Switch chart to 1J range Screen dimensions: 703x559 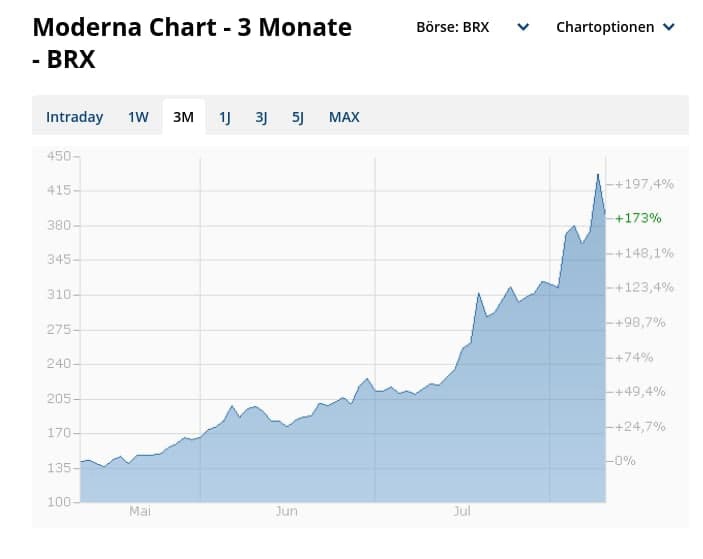[225, 117]
